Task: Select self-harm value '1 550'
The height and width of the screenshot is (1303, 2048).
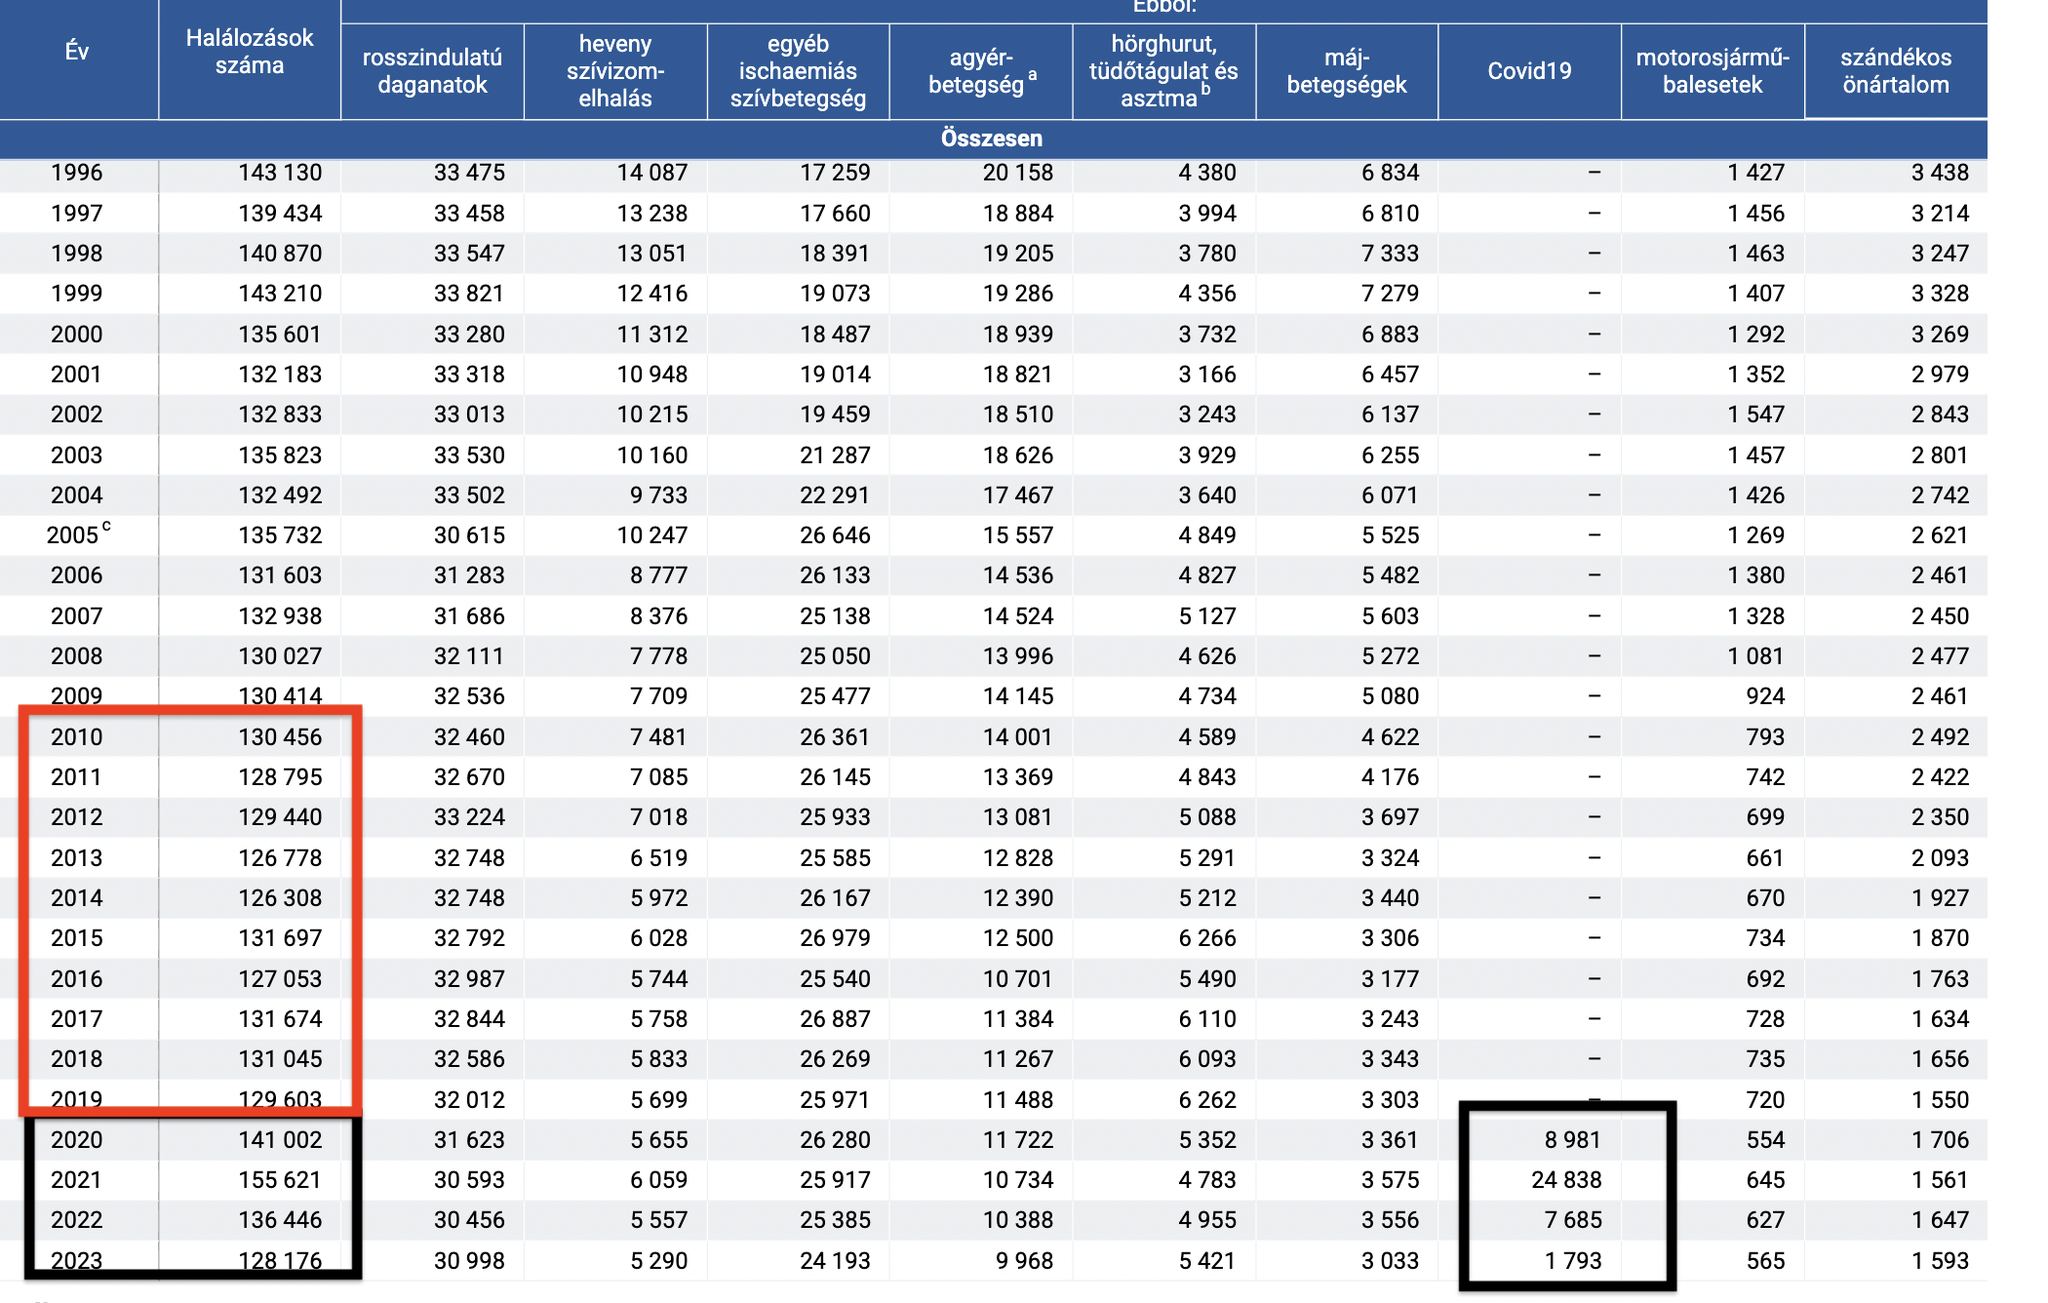Action: point(1940,1099)
